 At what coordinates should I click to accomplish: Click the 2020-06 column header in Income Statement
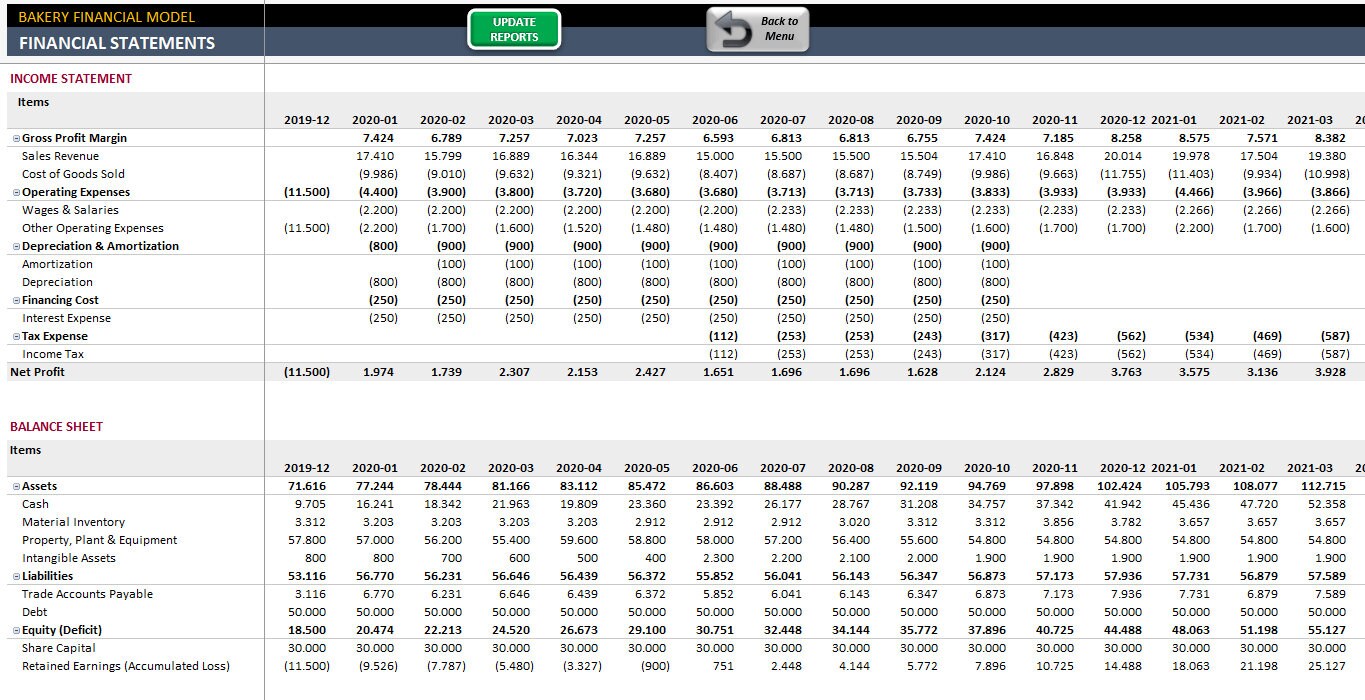(716, 119)
